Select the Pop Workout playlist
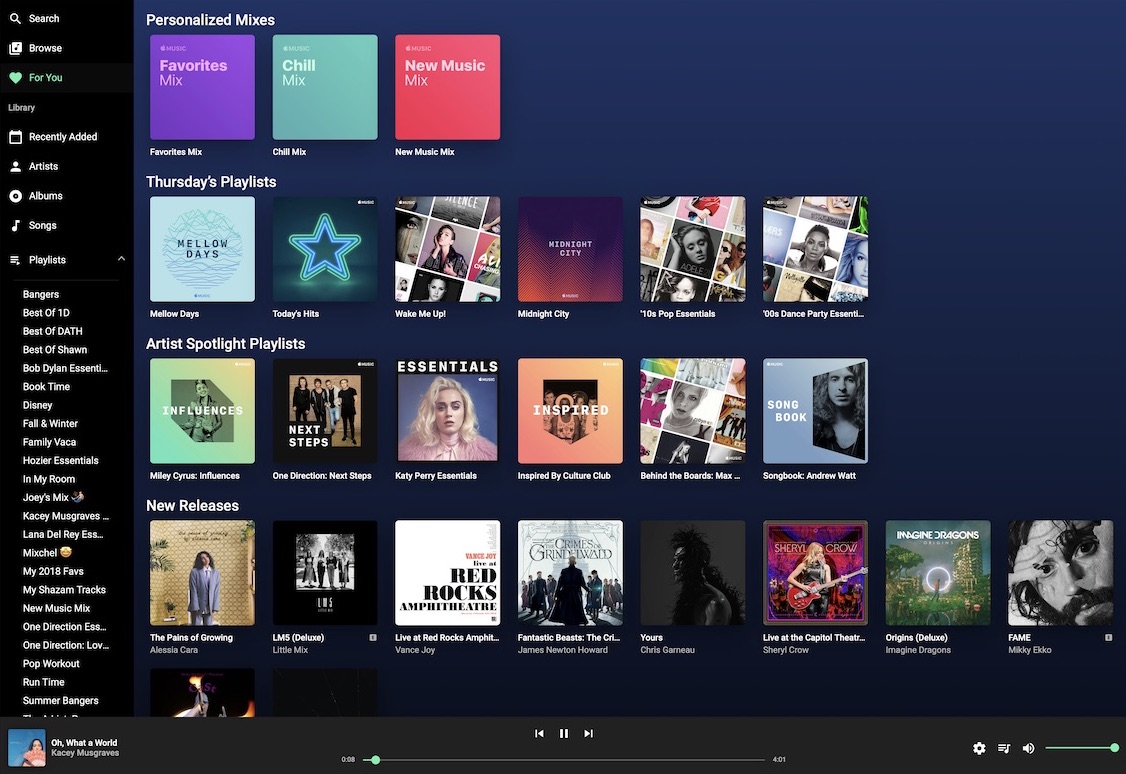Viewport: 1126px width, 774px height. 51,663
